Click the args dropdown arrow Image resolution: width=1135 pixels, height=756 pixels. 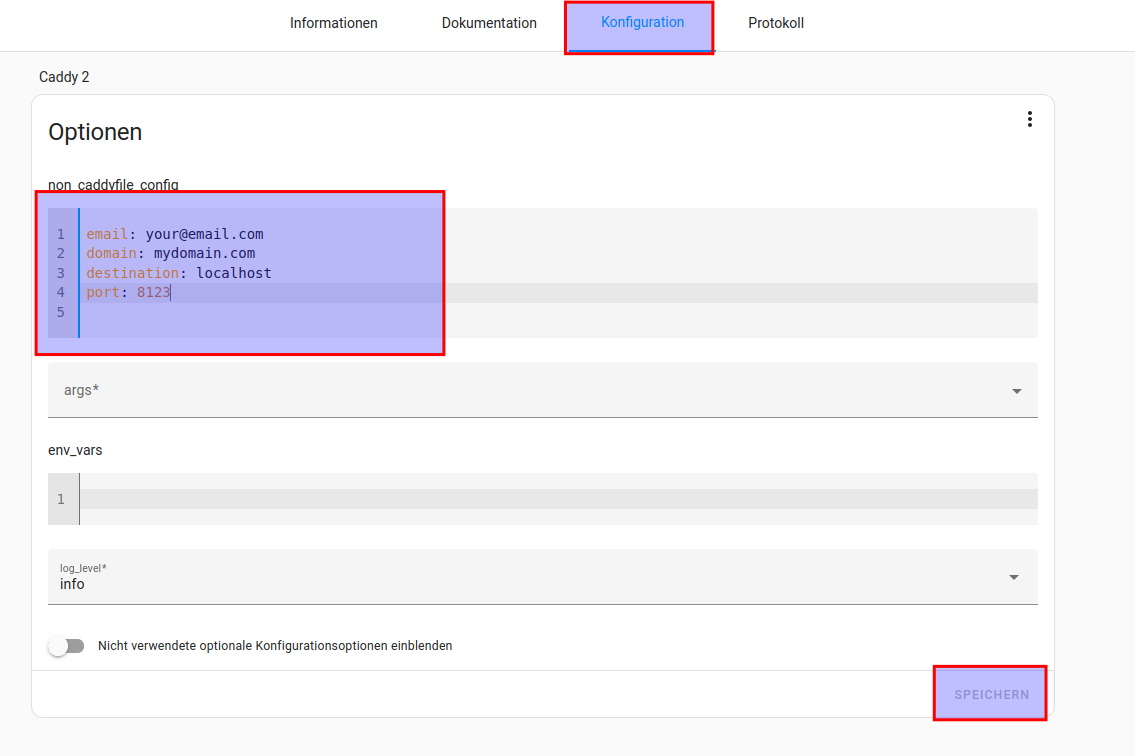(1016, 391)
